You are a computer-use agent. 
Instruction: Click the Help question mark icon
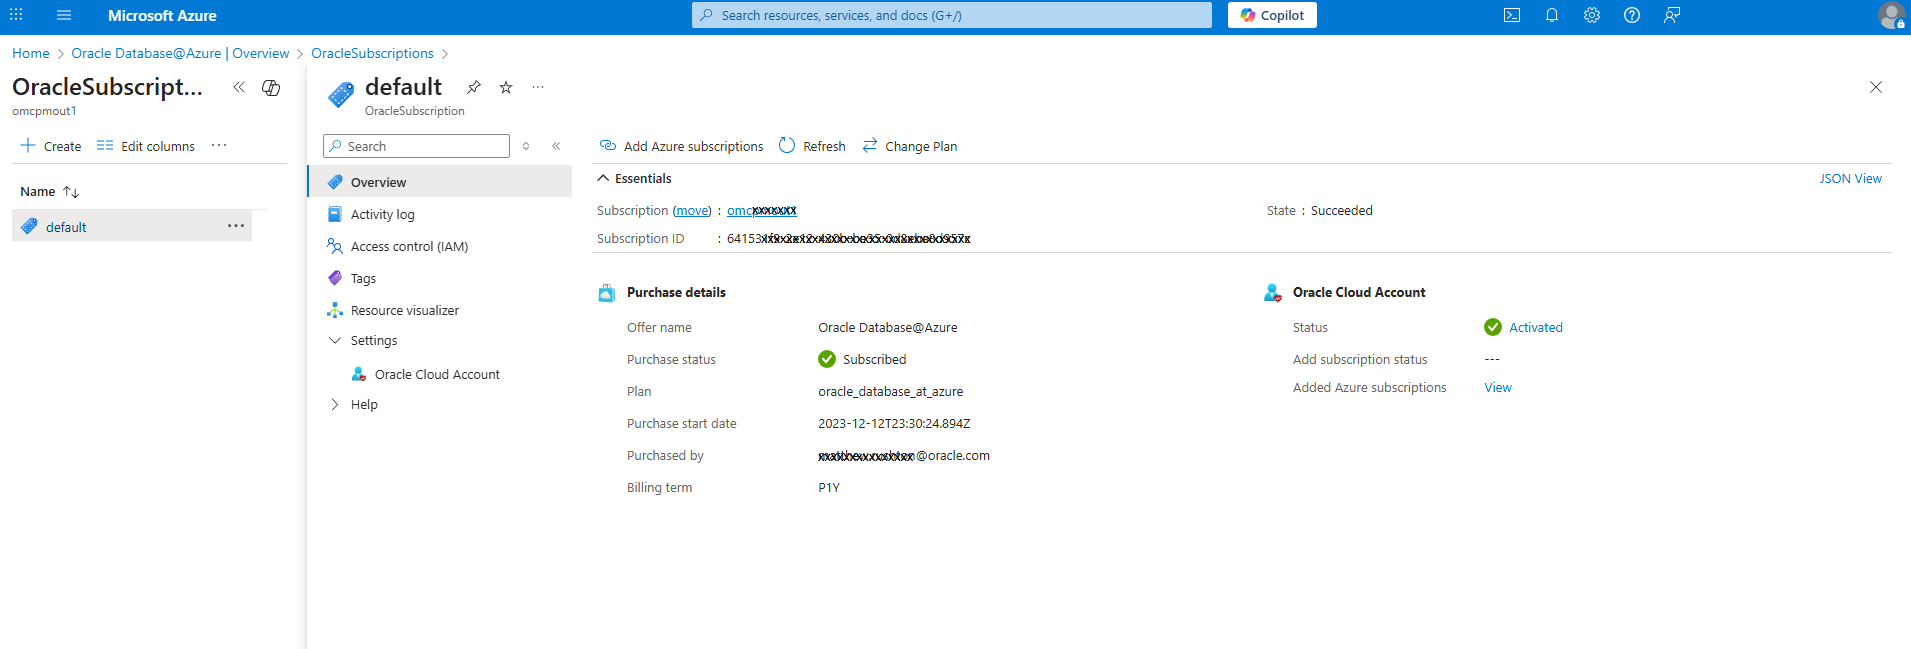tap(1632, 15)
